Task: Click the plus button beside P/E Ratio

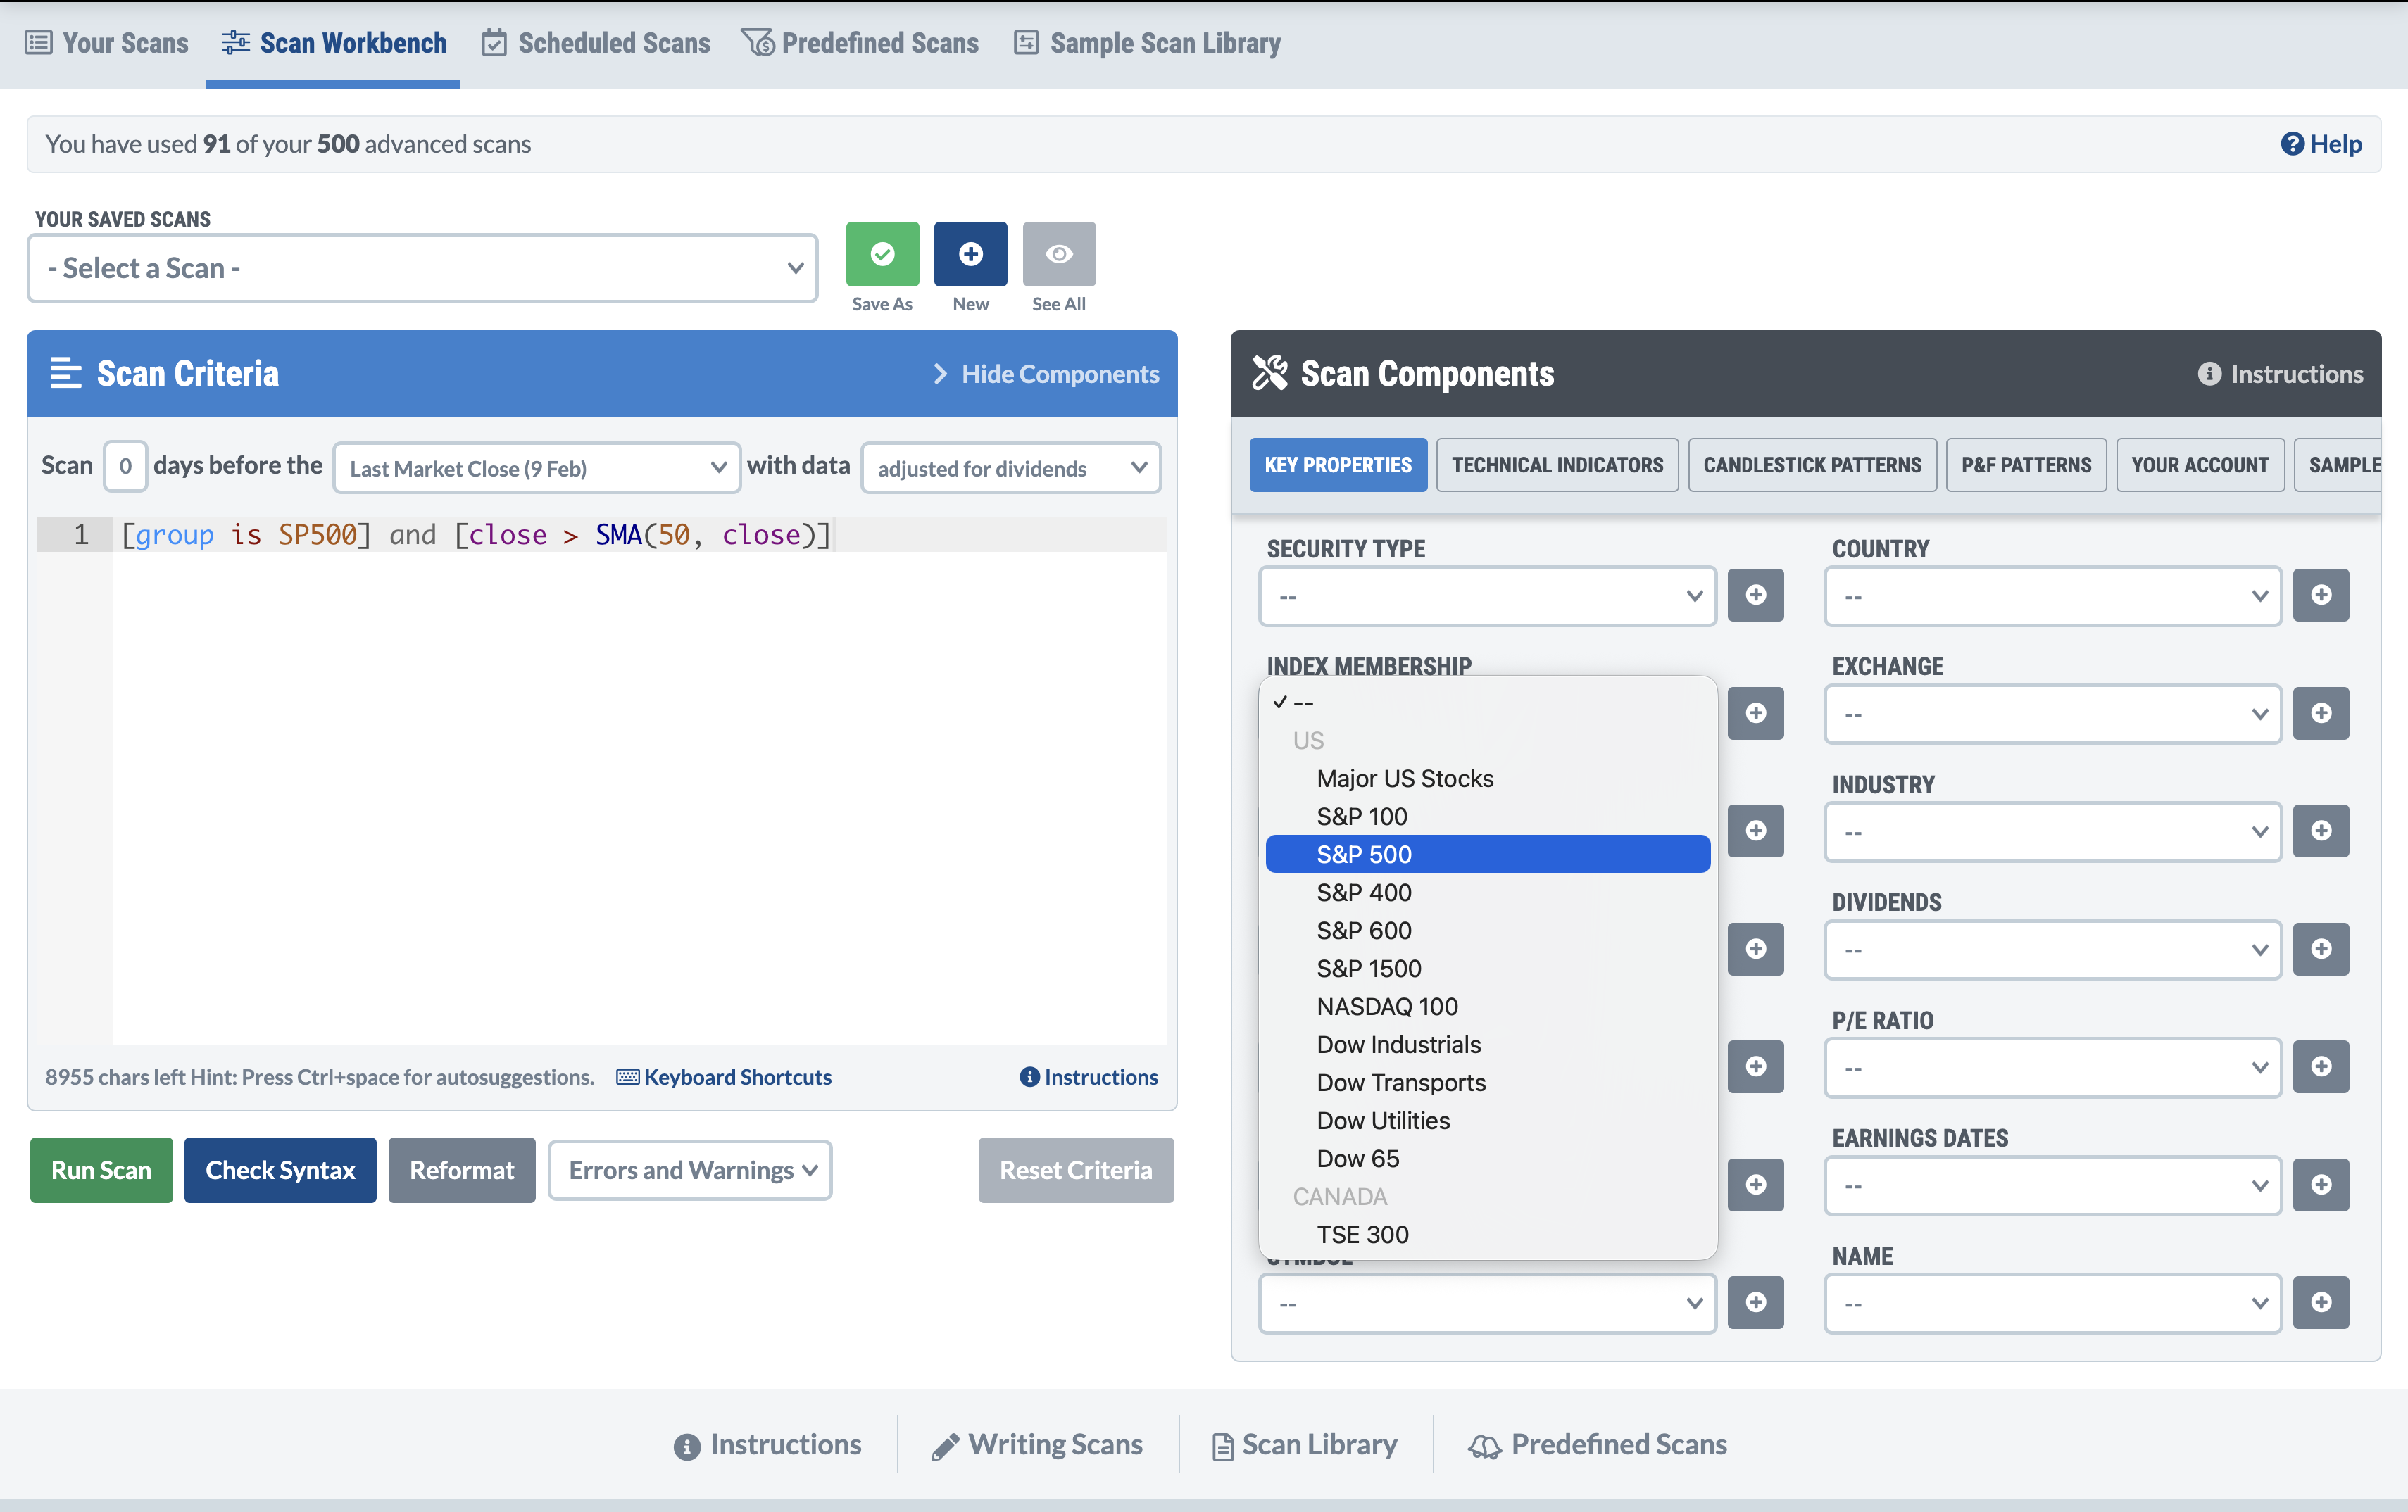Action: pyautogui.click(x=2321, y=1066)
